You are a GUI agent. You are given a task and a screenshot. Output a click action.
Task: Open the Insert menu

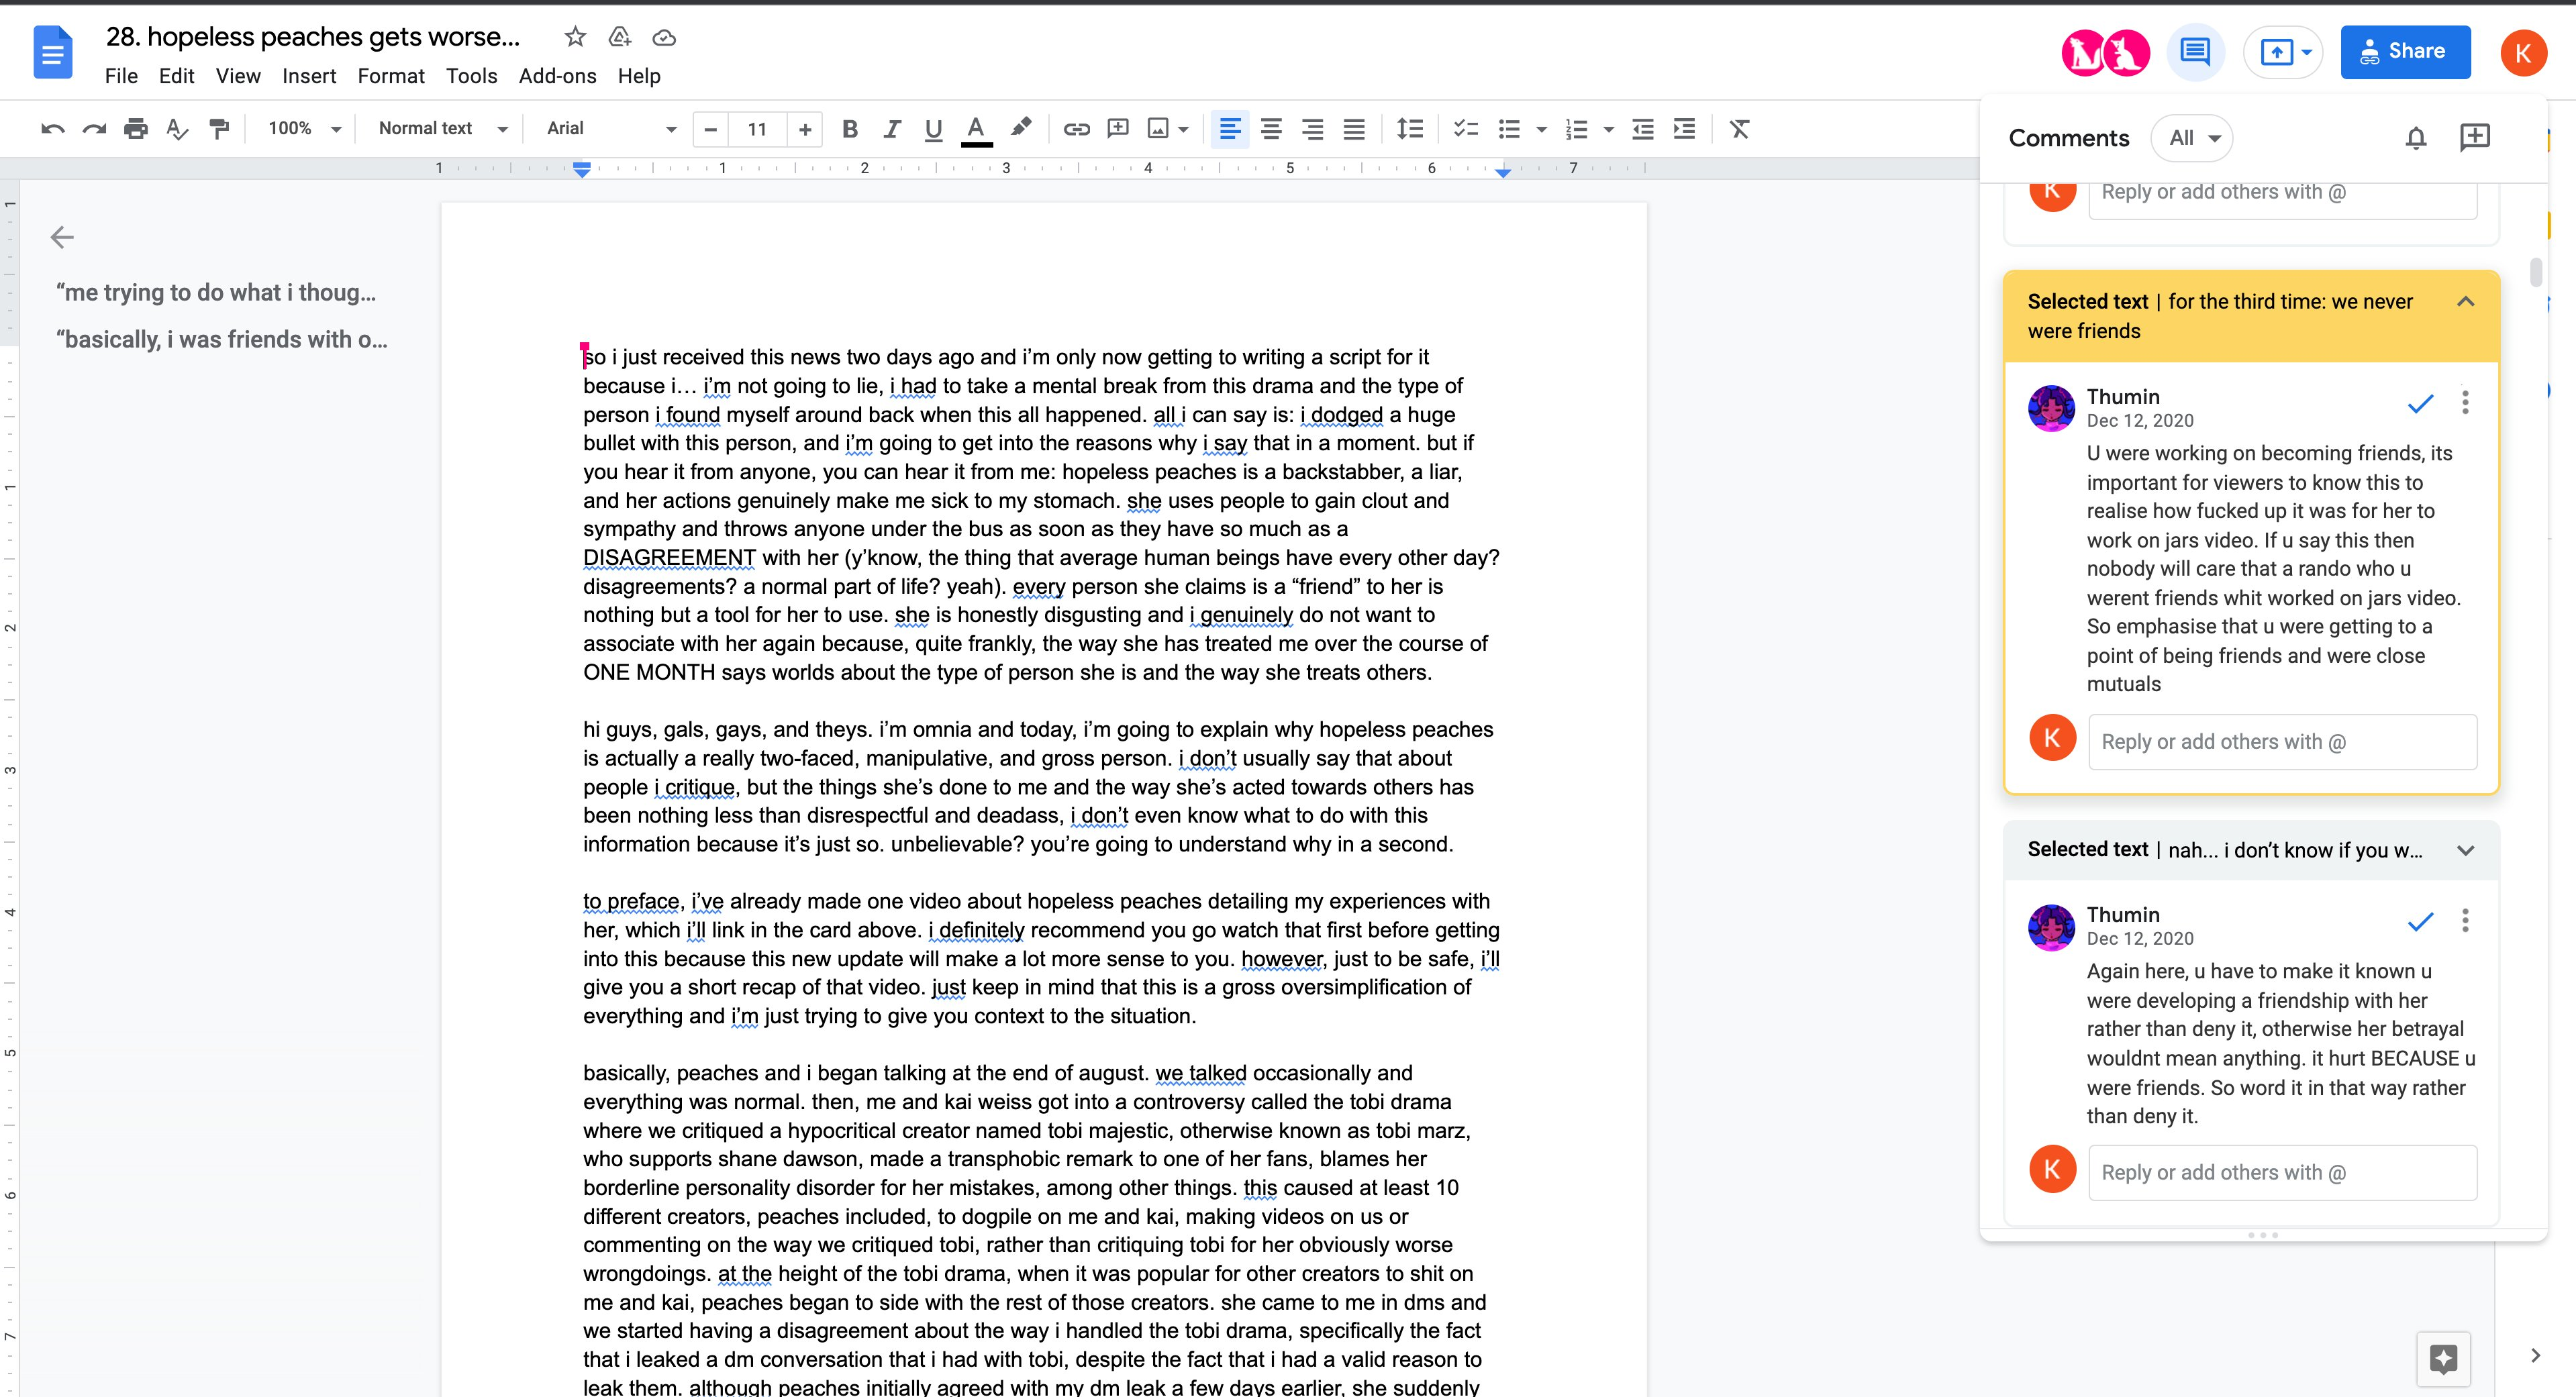309,76
